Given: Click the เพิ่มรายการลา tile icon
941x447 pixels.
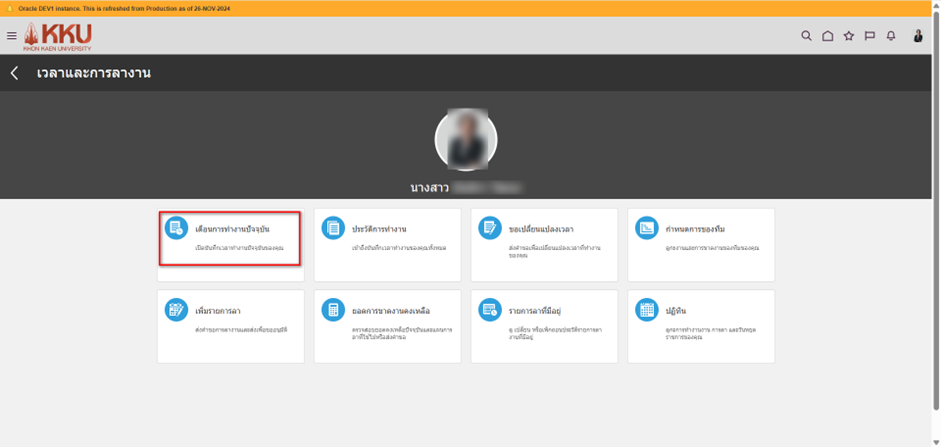Looking at the screenshot, I should (176, 310).
